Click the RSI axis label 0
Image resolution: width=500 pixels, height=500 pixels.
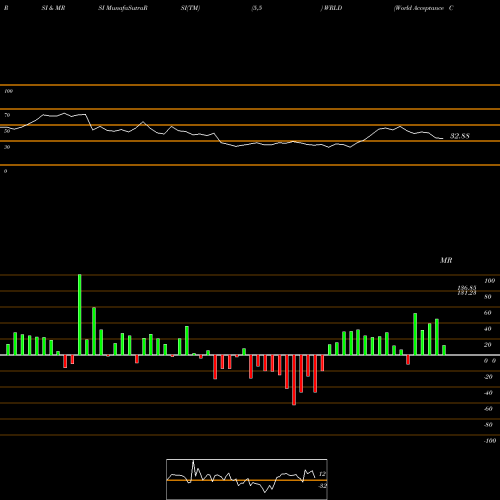5,171
